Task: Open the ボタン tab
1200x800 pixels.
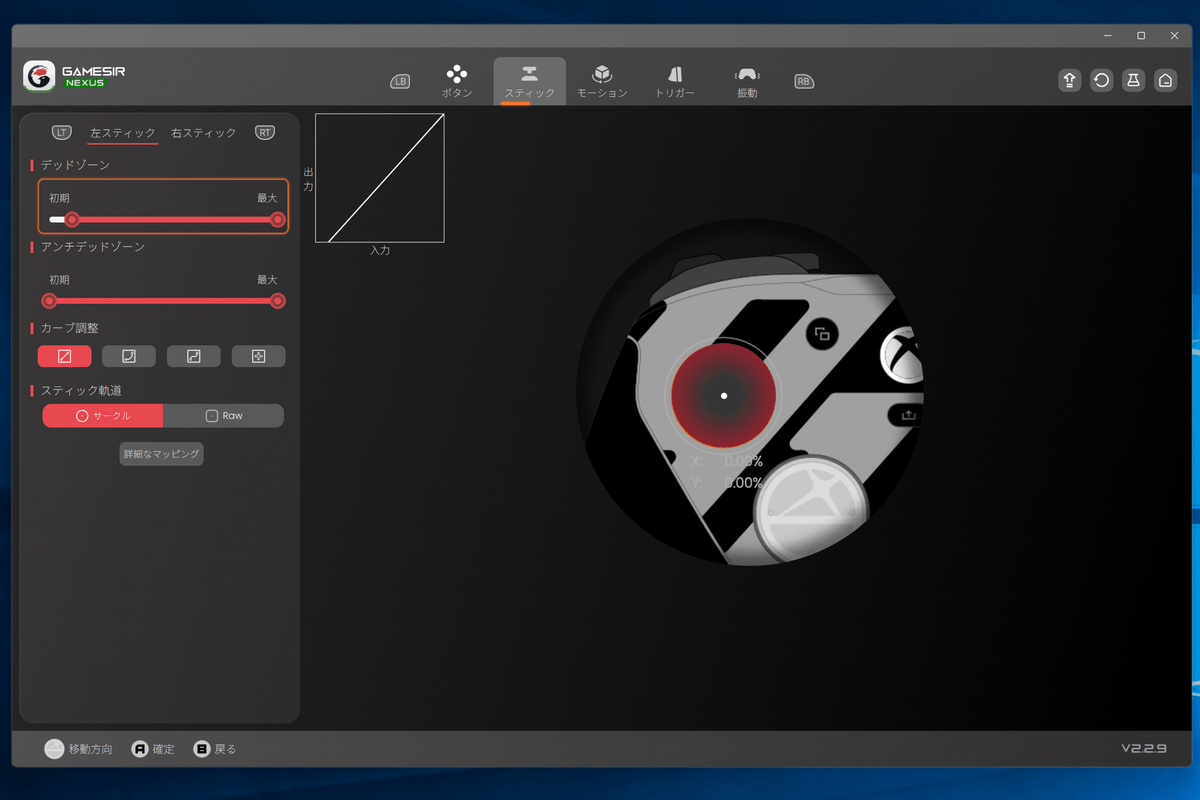Action: click(x=457, y=81)
